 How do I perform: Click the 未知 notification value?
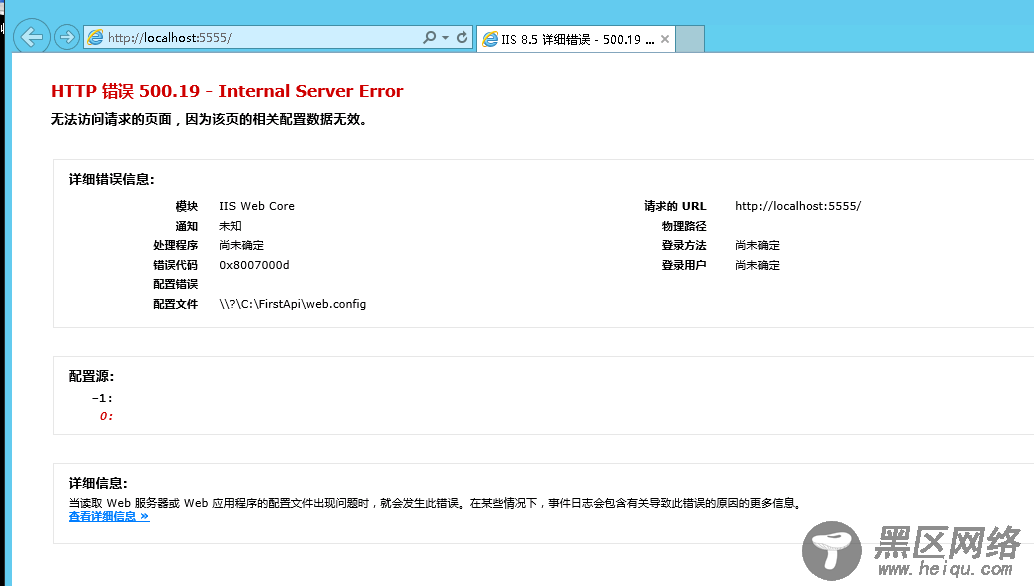pos(230,226)
